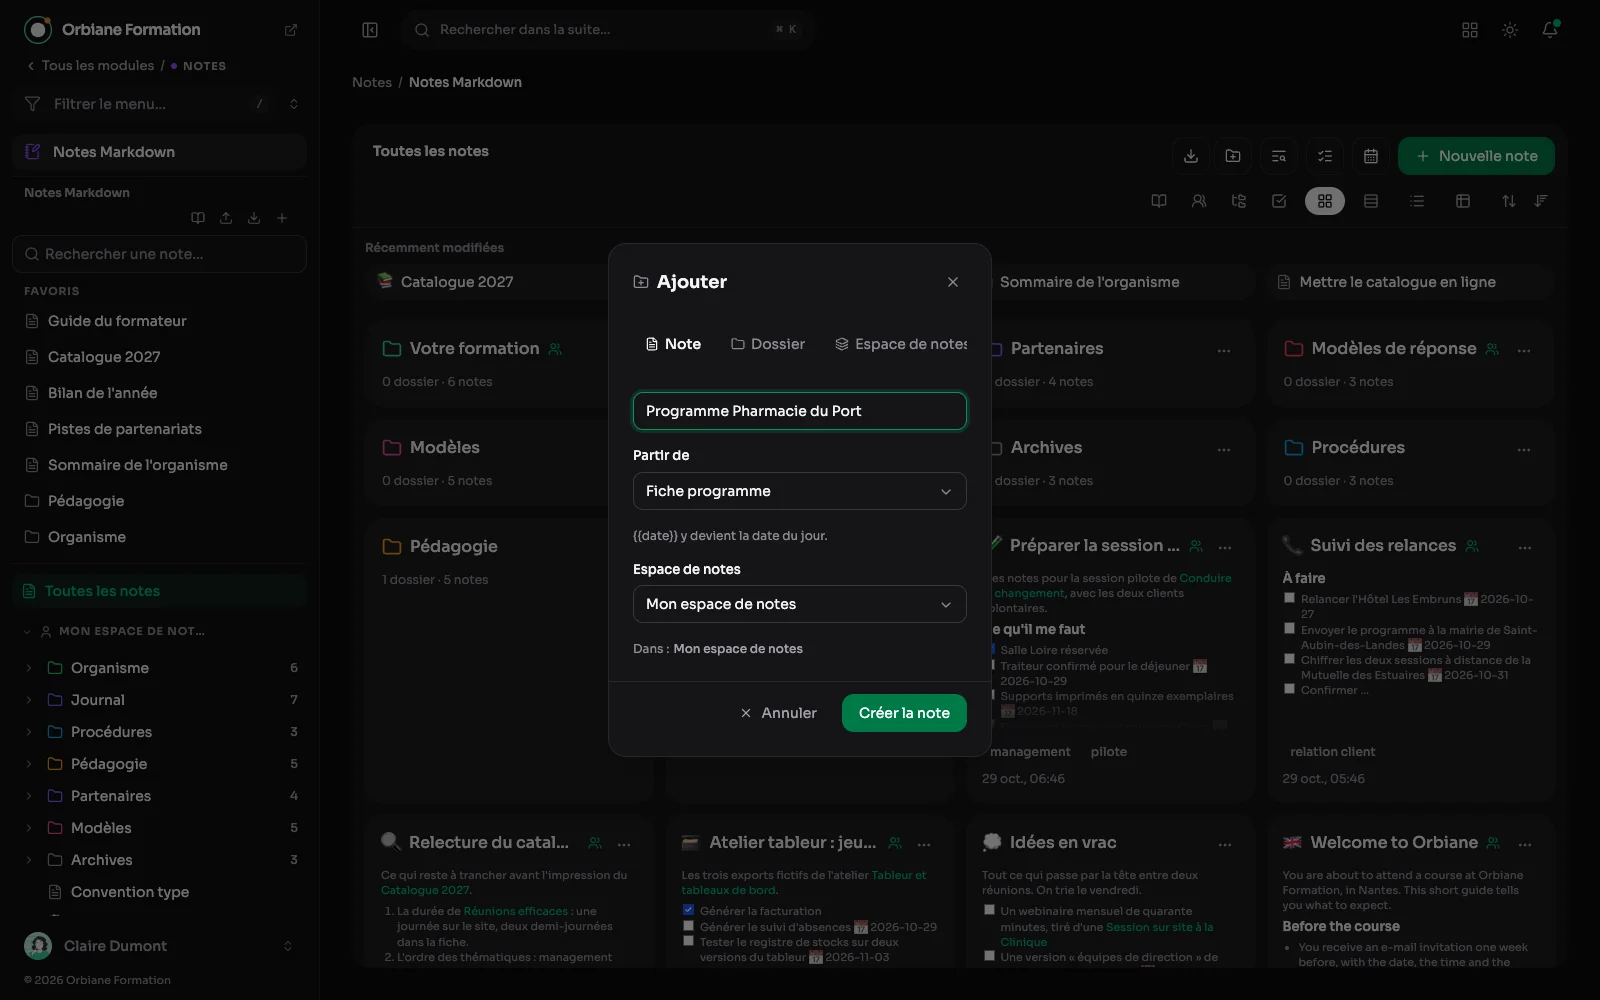Uncheck 'Générer la facturation' checkbox
Screen dimensions: 1600x1000
pos(688,910)
